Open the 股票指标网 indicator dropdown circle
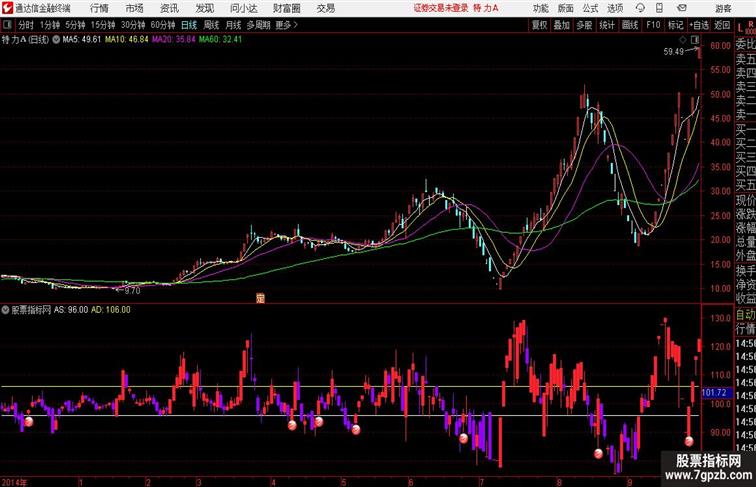This screenshot has height=487, width=756. [5, 310]
